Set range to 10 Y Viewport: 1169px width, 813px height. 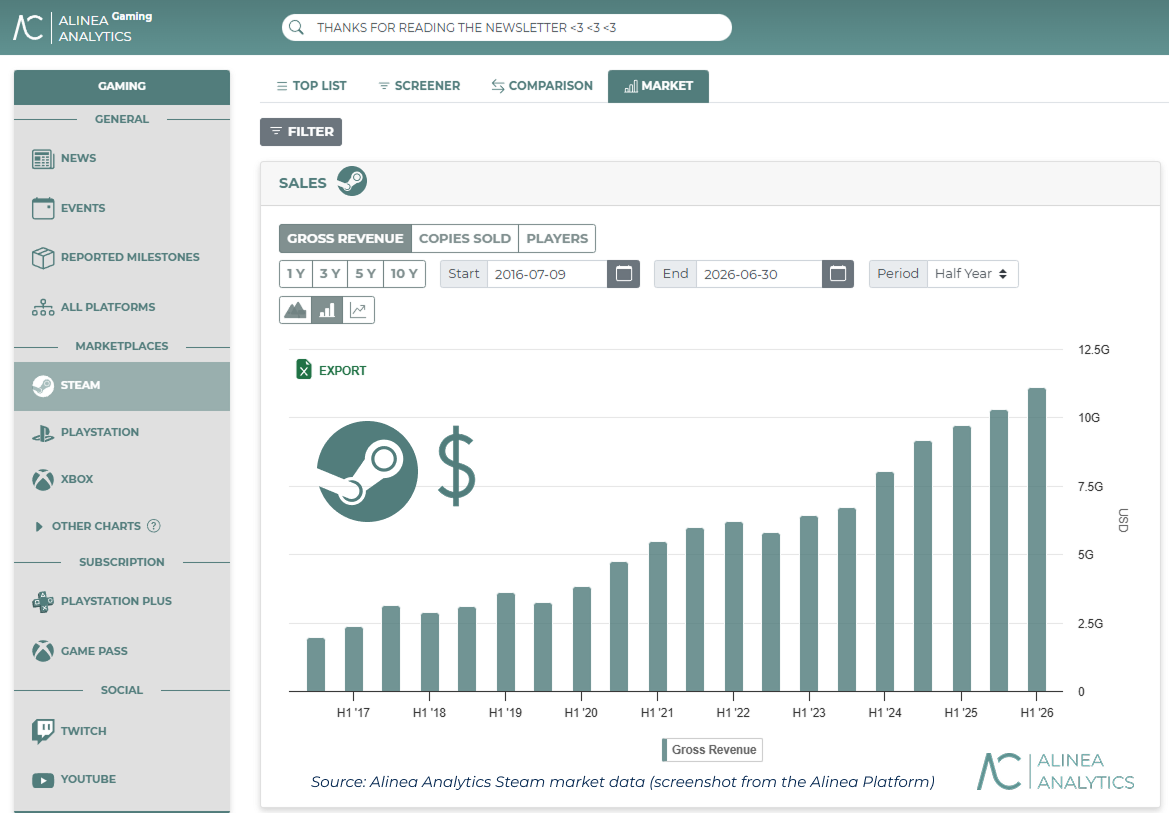coord(404,274)
